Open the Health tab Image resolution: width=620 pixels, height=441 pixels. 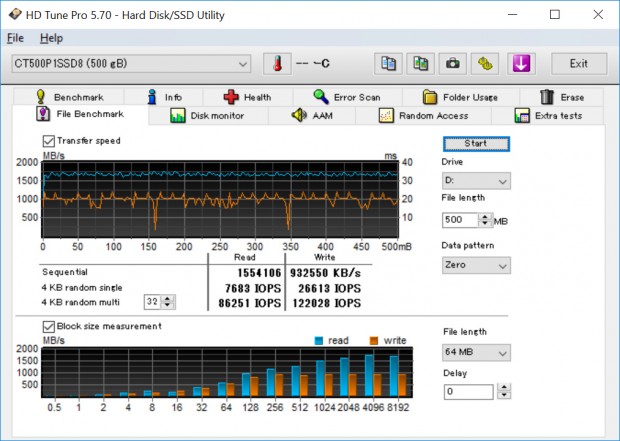[x=248, y=97]
